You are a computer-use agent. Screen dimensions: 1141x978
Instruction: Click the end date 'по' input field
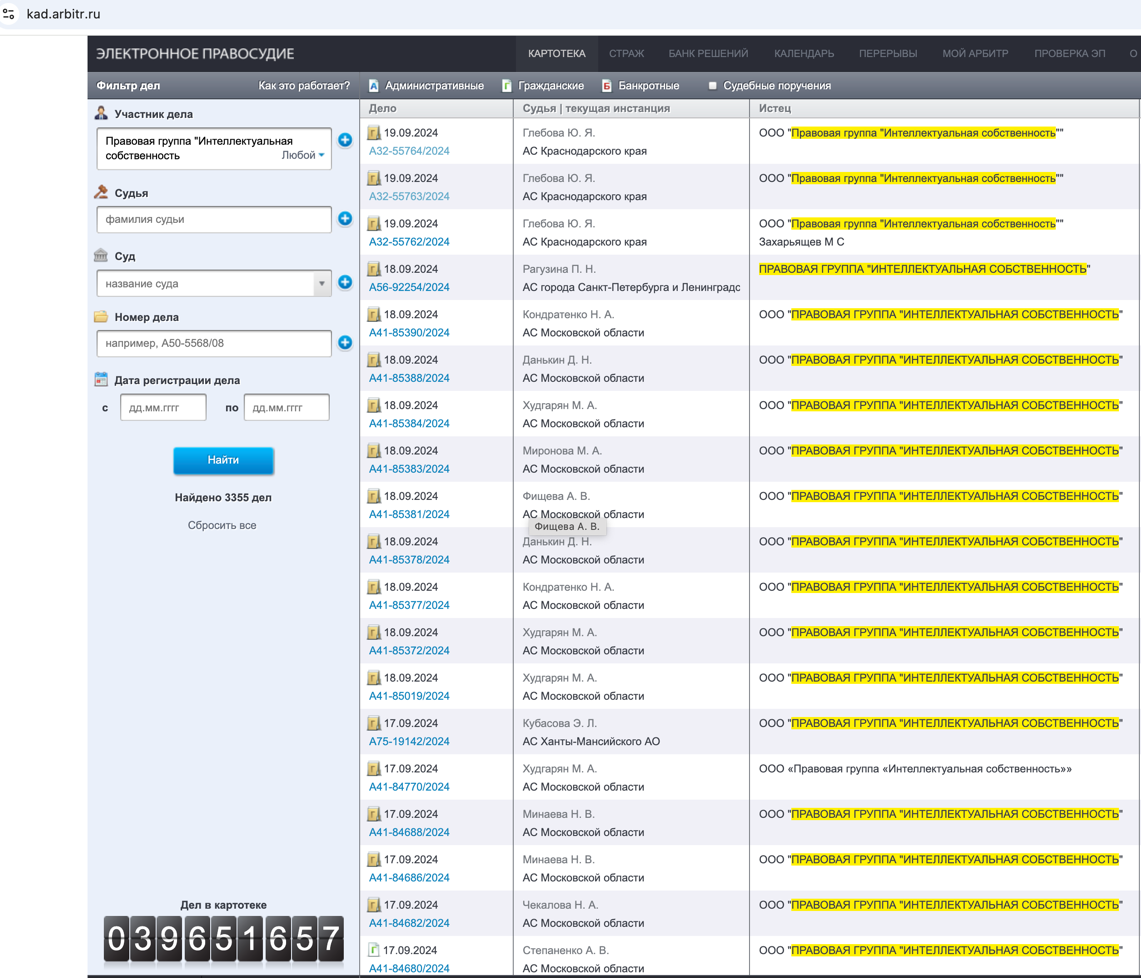click(x=287, y=408)
